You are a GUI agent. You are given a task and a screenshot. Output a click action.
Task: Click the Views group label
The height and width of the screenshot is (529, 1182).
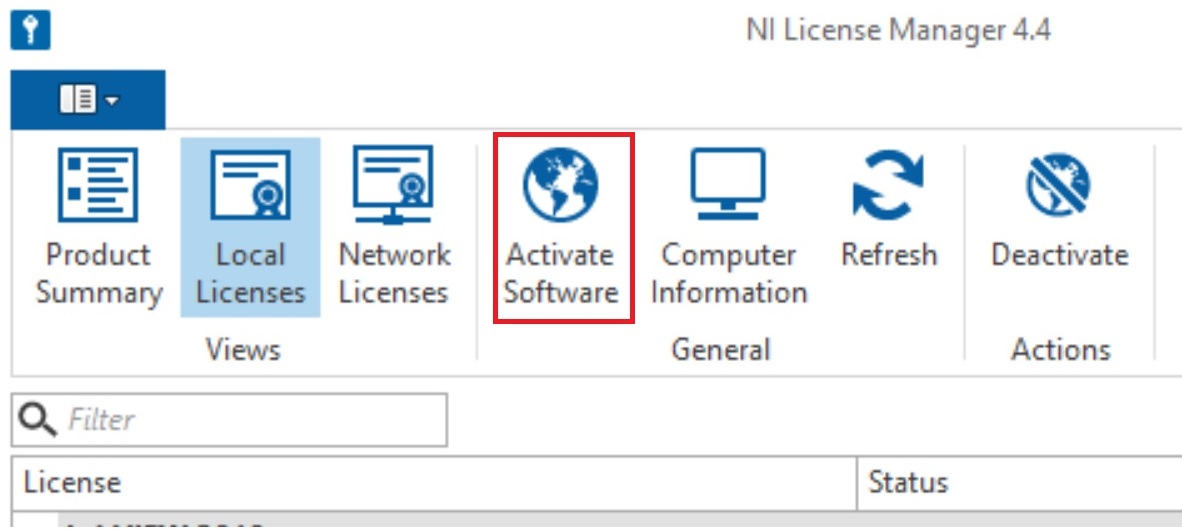[x=243, y=350]
